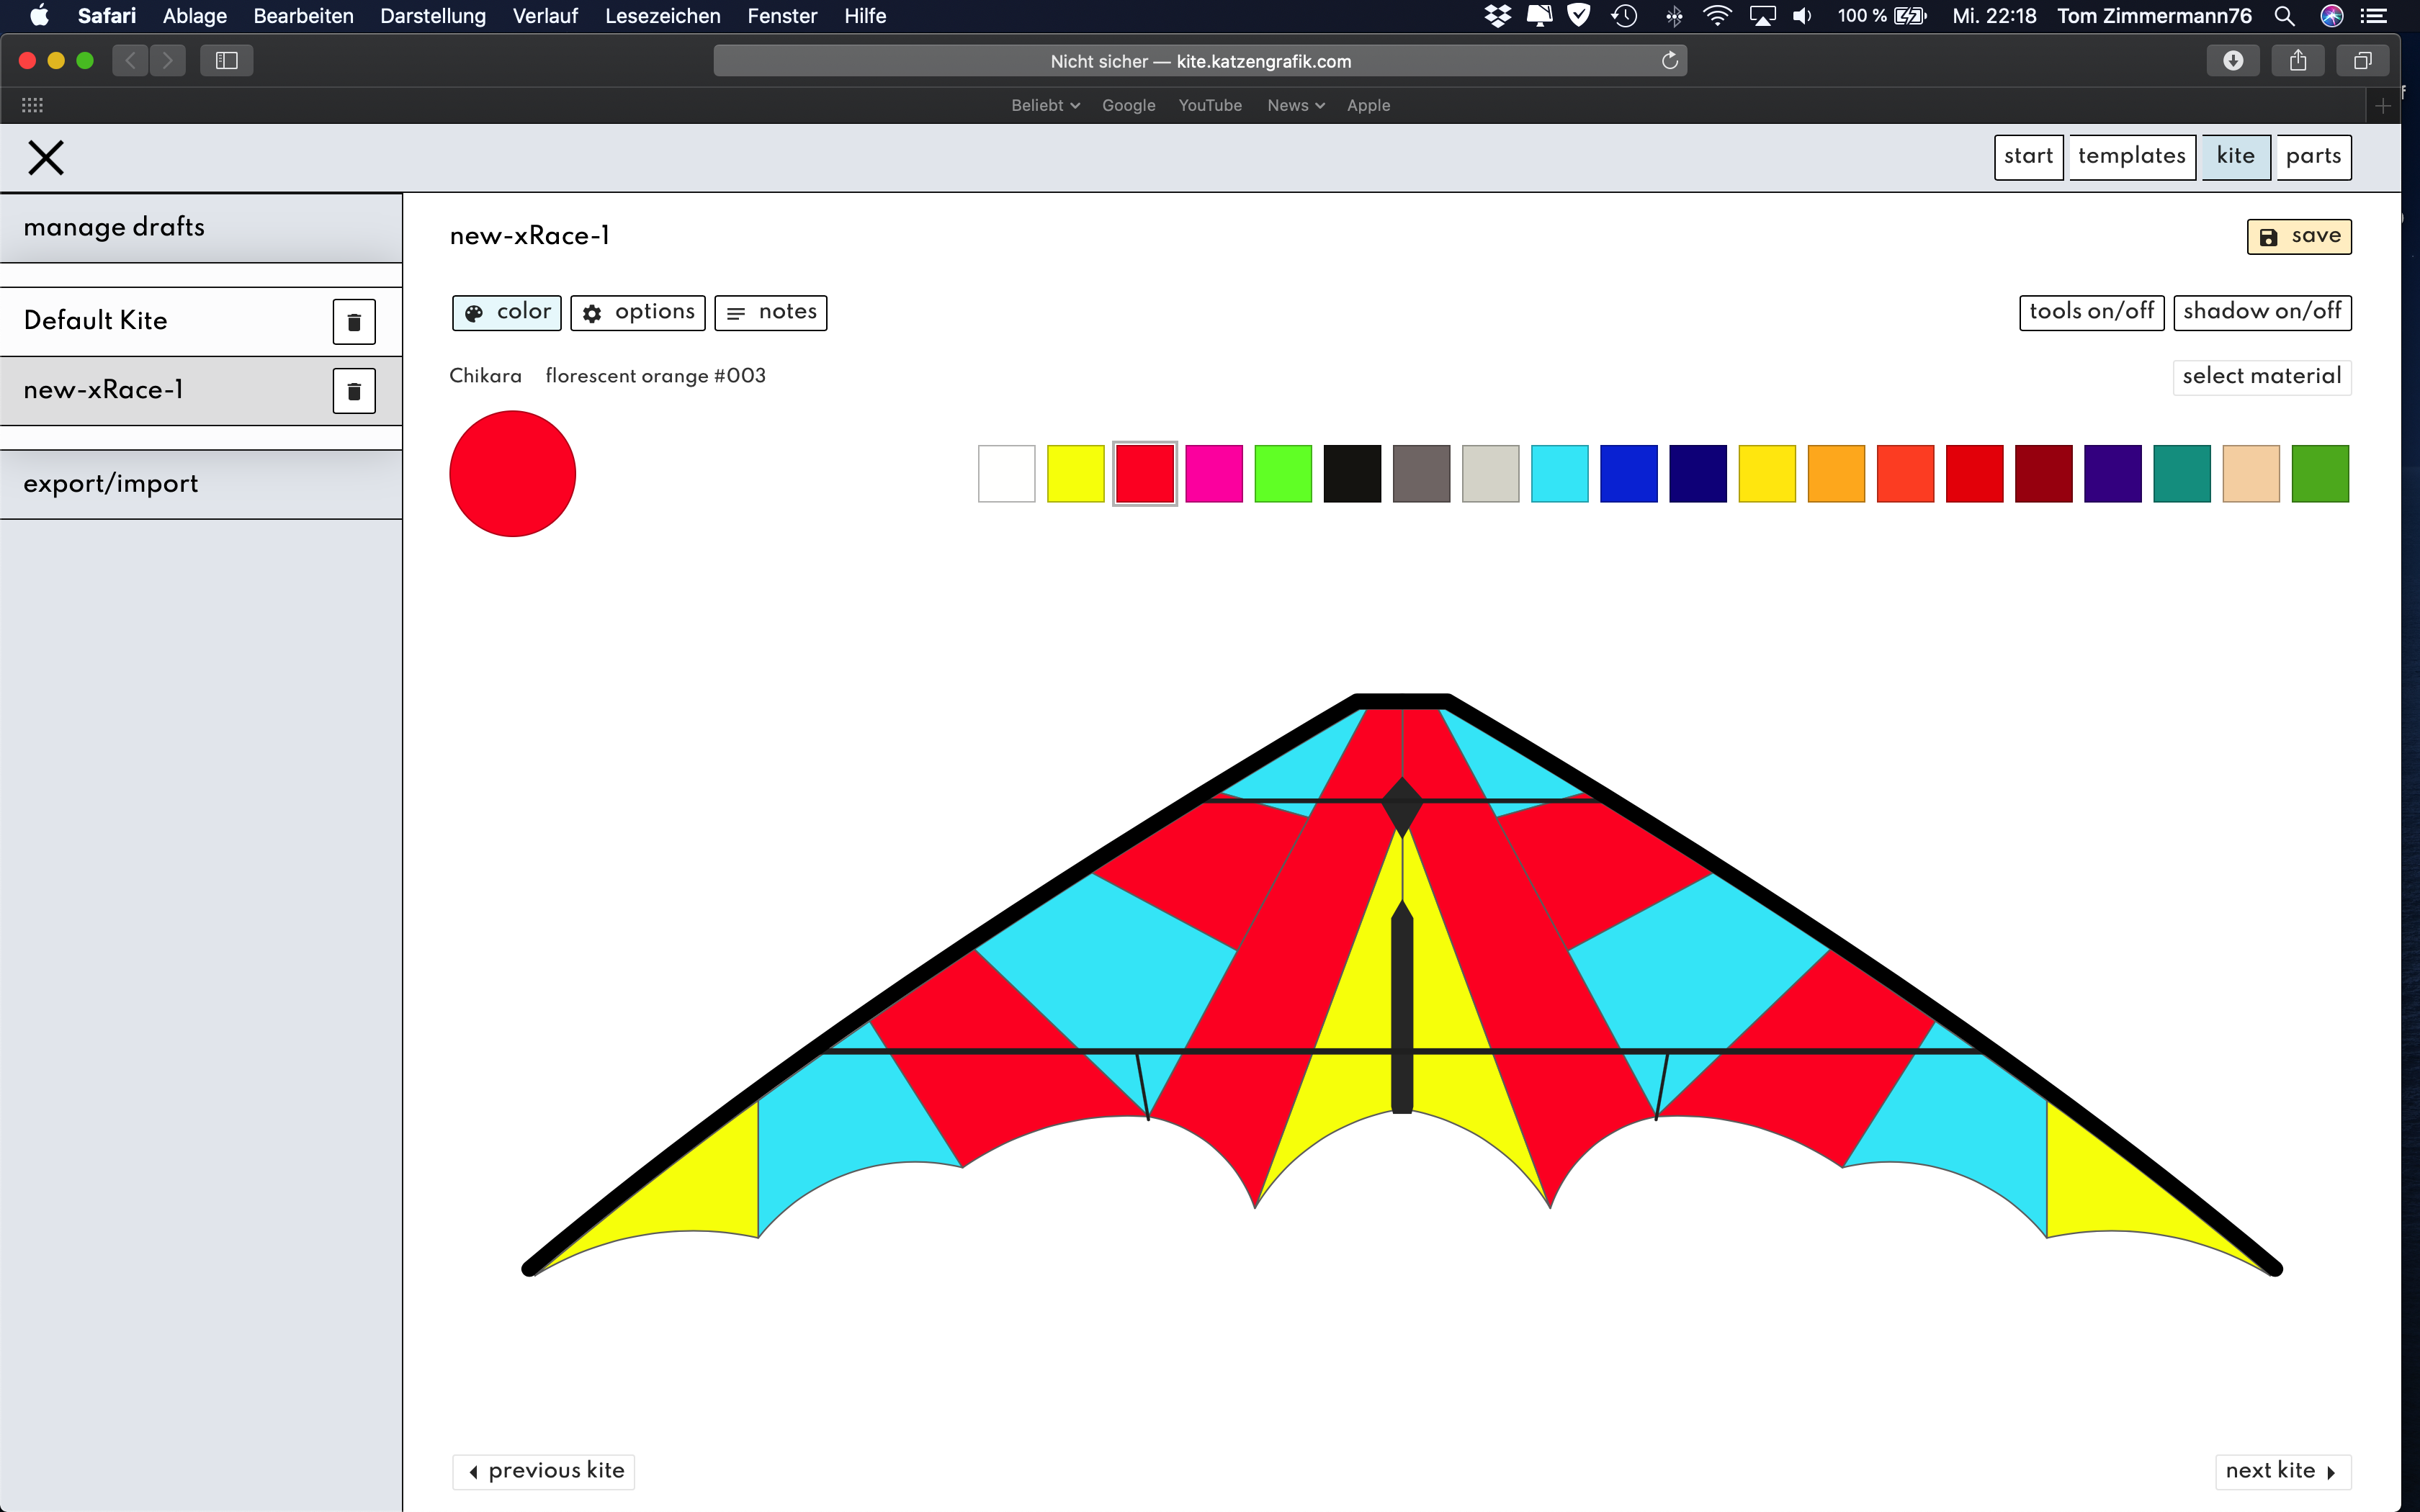This screenshot has height=1512, width=2420.
Task: Expand the Beliebt bookmarks dropdown
Action: coord(1045,105)
